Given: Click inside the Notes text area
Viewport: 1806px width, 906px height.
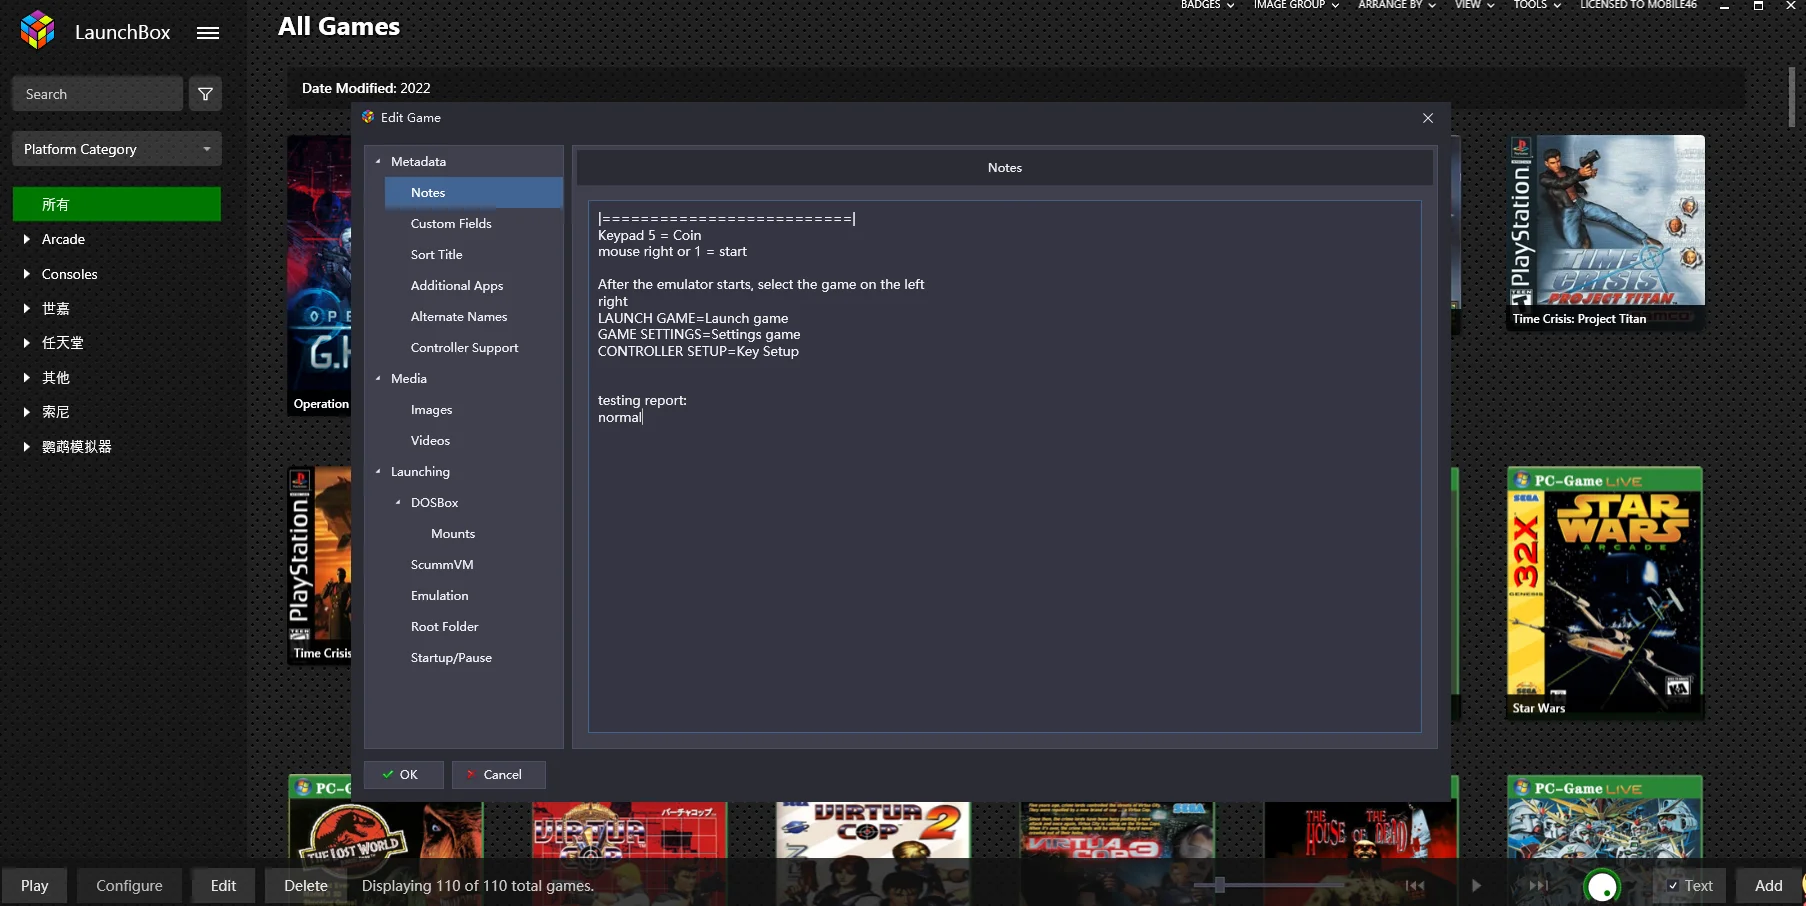Looking at the screenshot, I should coord(1004,466).
